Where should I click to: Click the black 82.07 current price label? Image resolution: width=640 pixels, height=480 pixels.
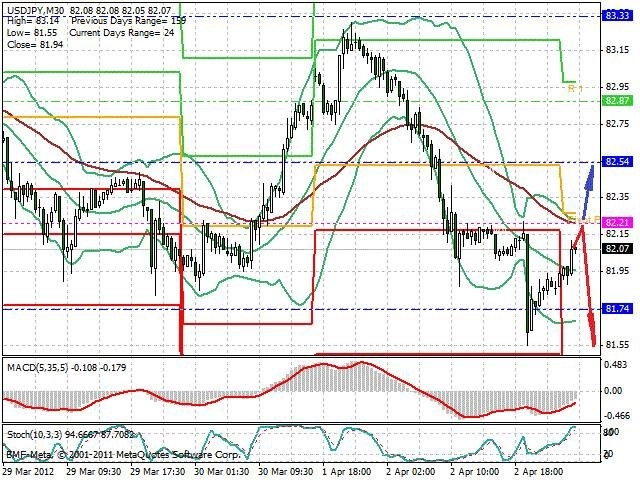click(x=617, y=248)
